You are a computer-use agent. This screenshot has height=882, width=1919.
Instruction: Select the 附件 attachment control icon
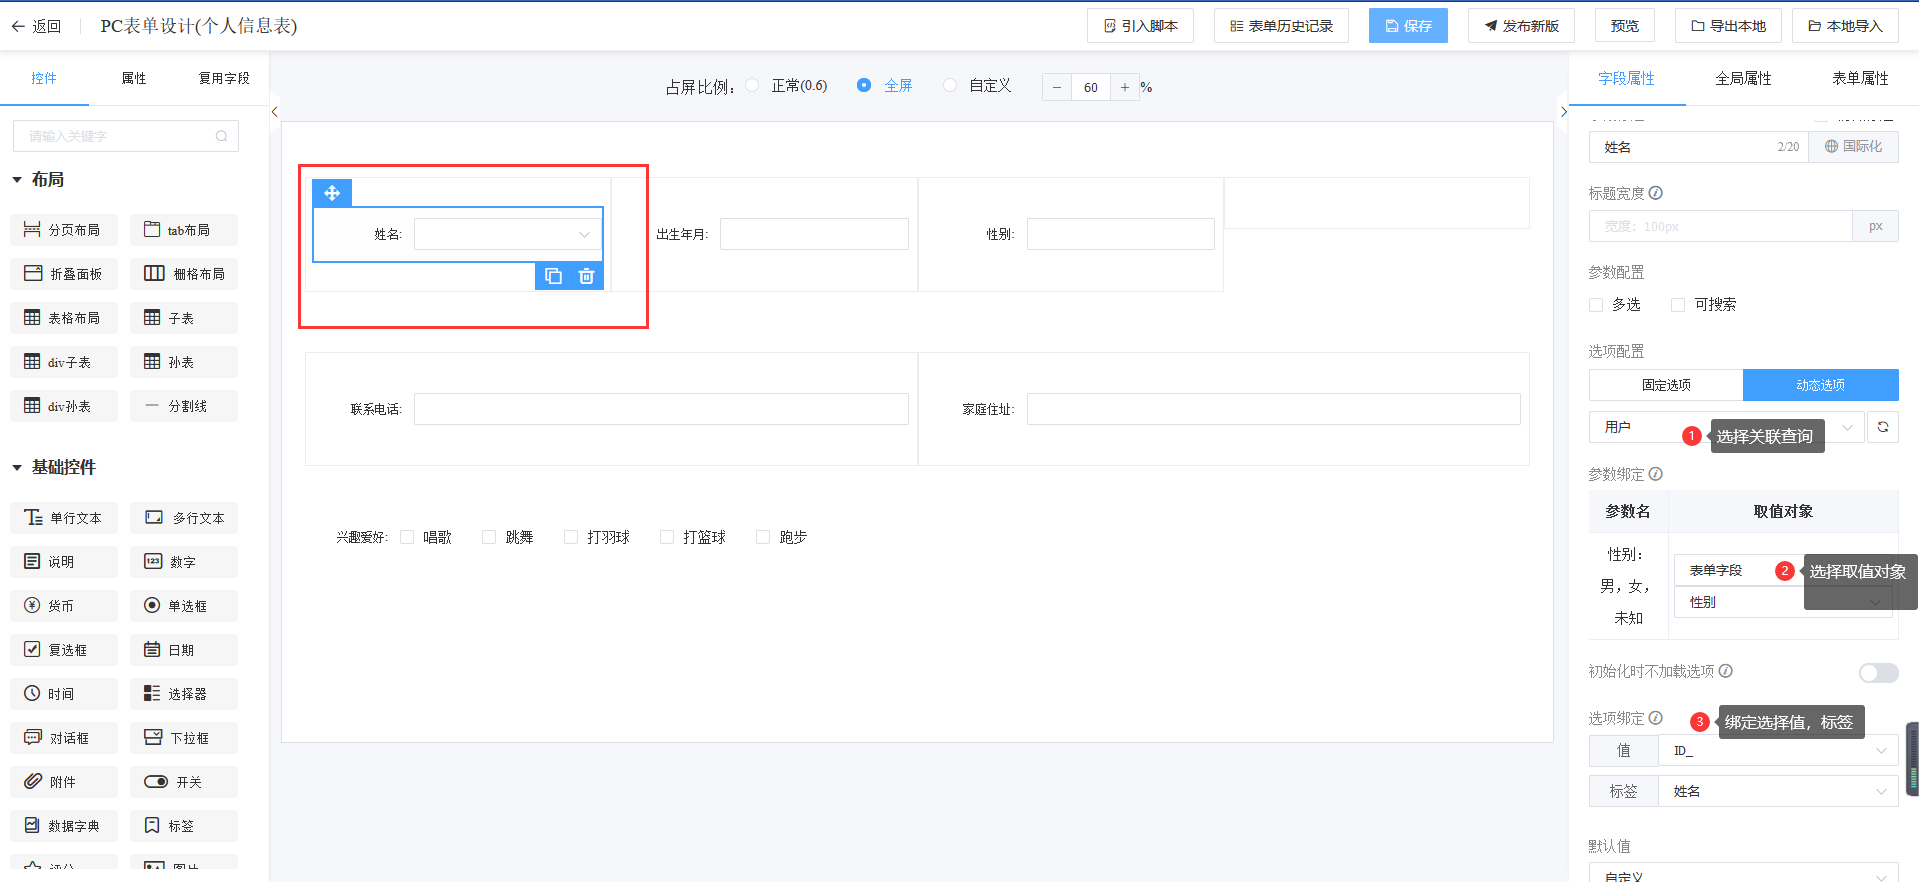coord(33,782)
